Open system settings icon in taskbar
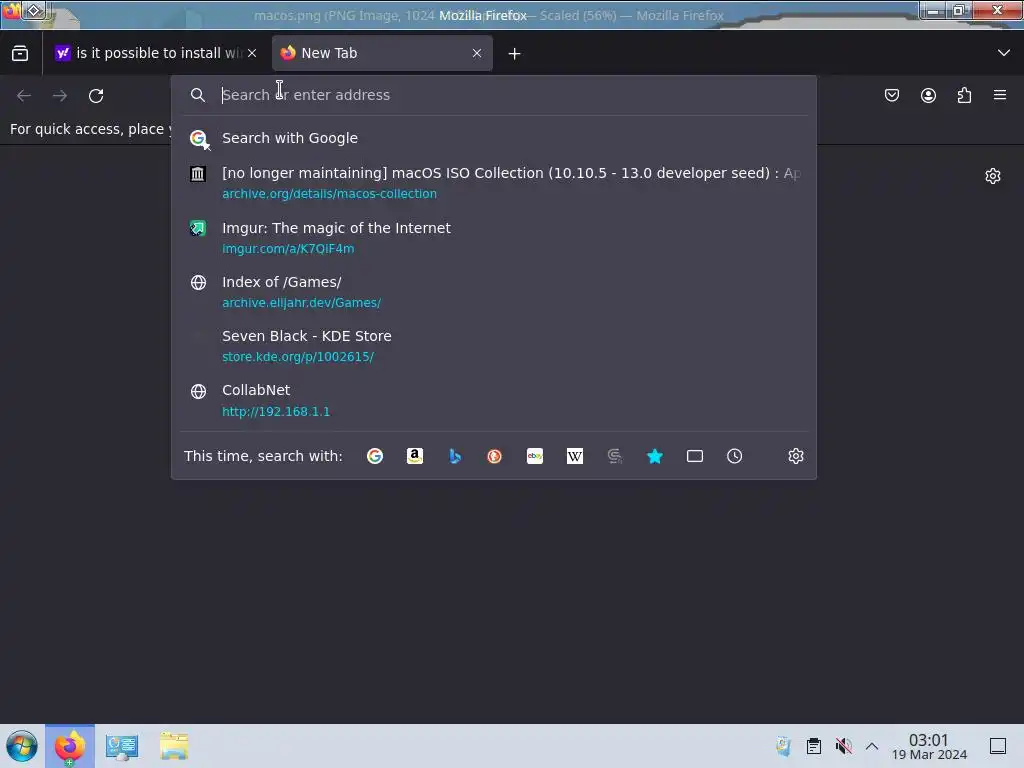The width and height of the screenshot is (1024, 768). (122, 746)
